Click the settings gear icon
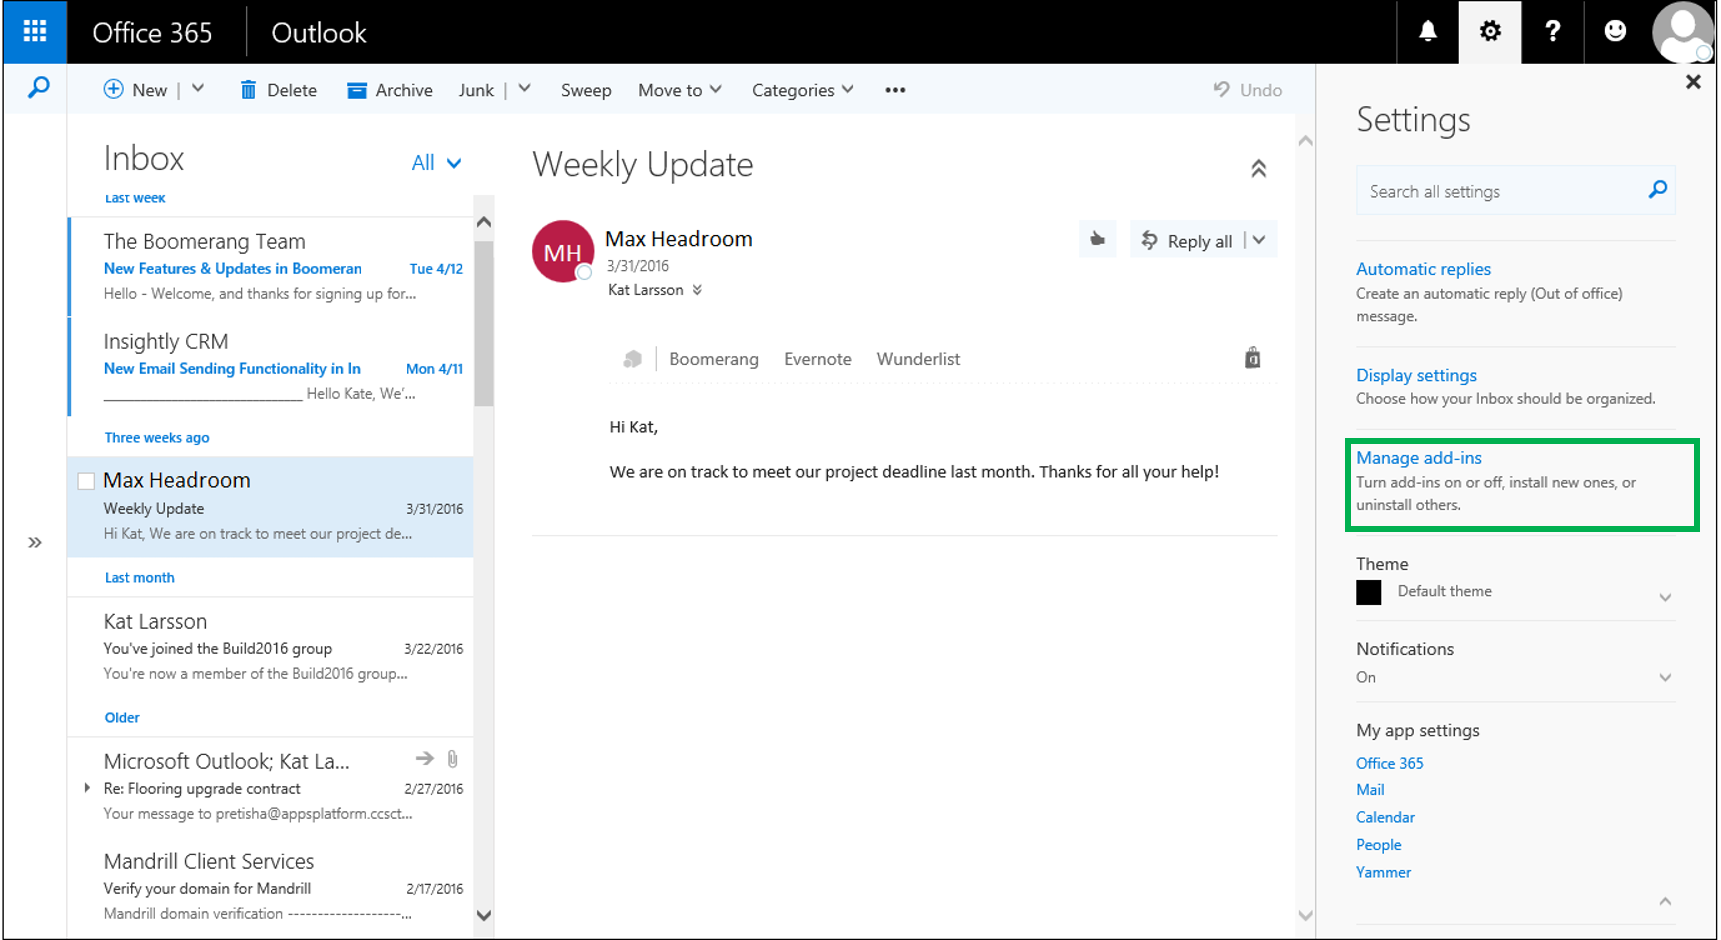 1490,32
